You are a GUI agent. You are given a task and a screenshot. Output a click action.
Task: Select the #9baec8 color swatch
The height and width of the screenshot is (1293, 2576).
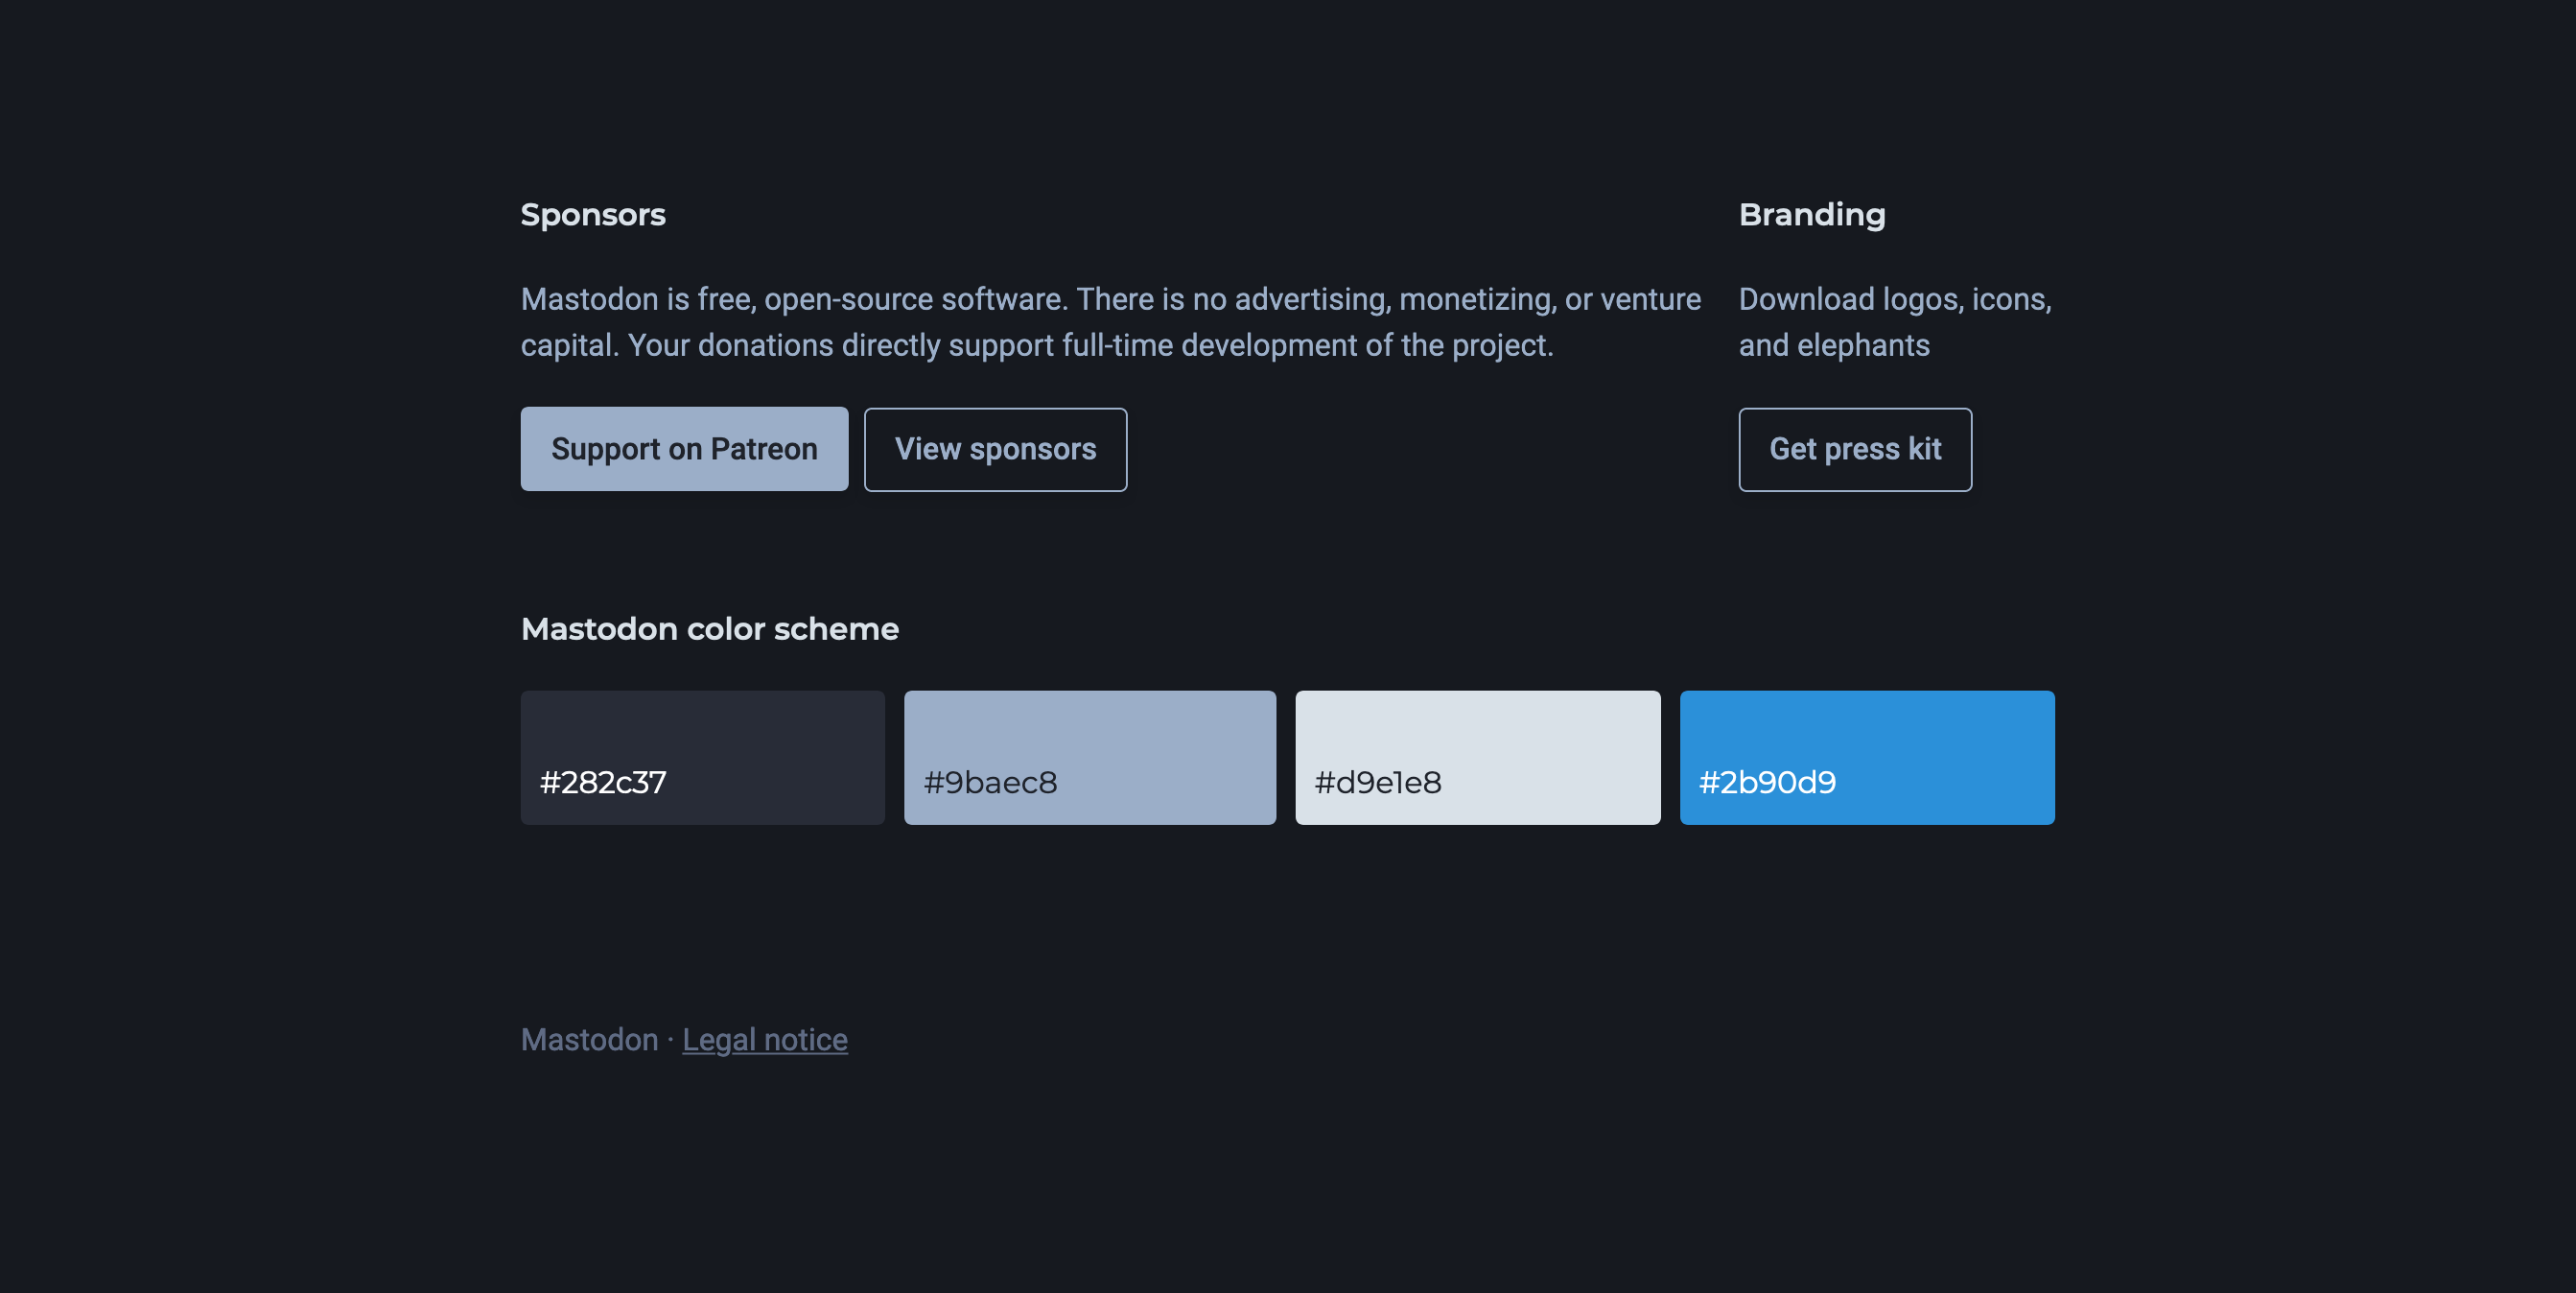pos(1090,757)
